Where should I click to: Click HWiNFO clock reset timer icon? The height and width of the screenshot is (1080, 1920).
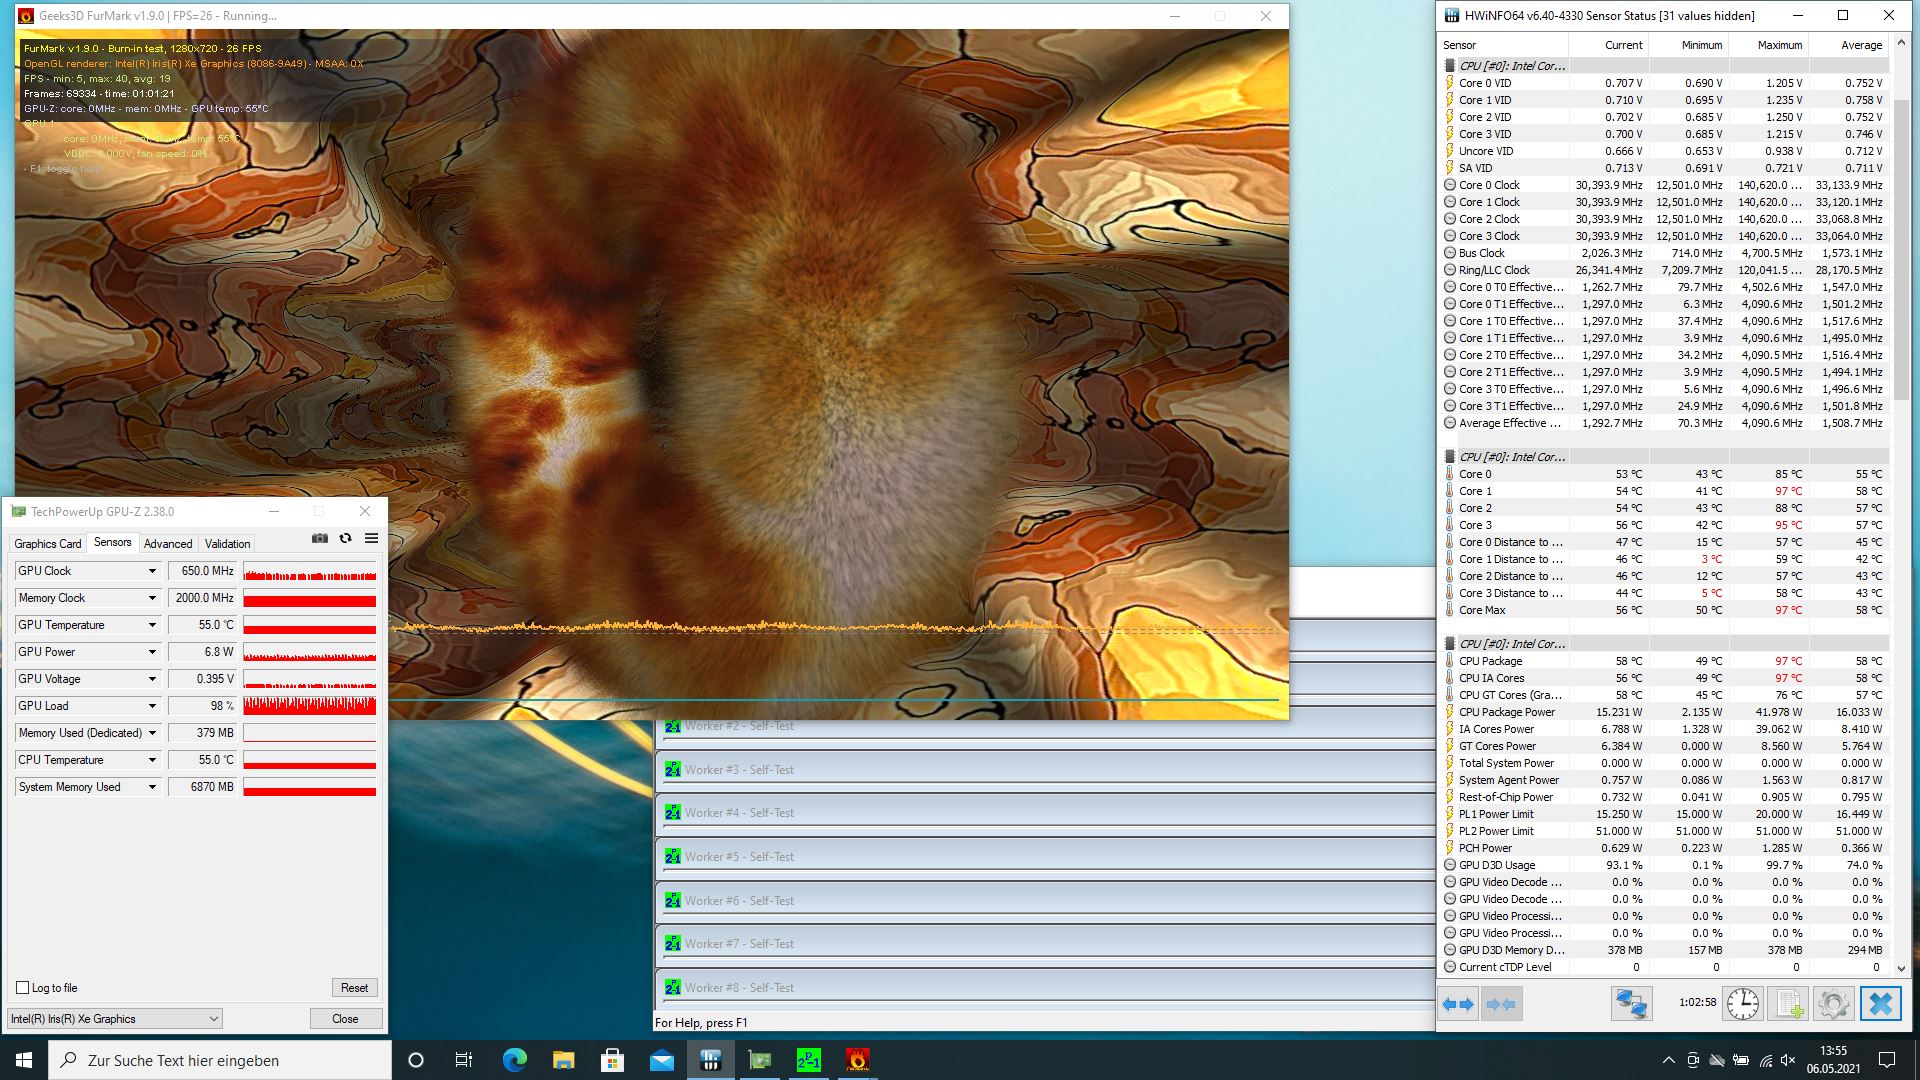(x=1742, y=1003)
